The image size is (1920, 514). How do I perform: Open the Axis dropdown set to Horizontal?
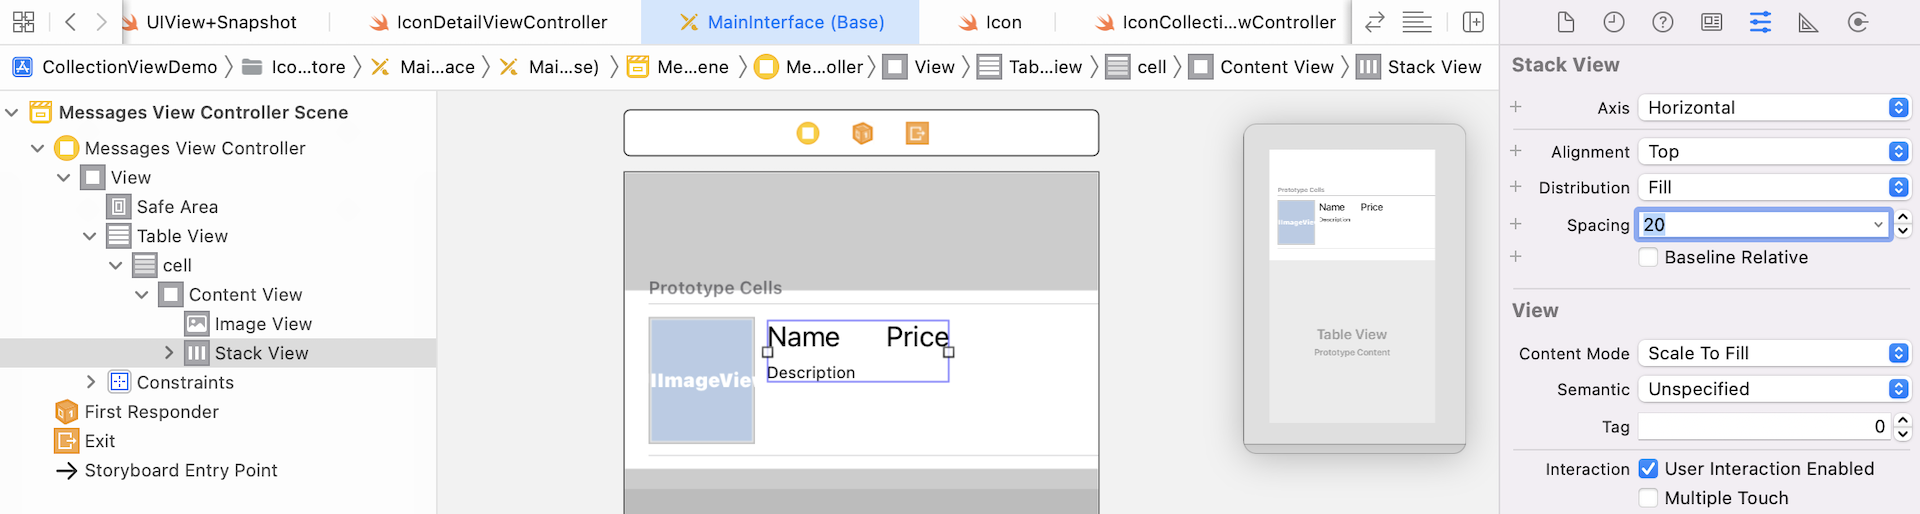tap(1774, 108)
